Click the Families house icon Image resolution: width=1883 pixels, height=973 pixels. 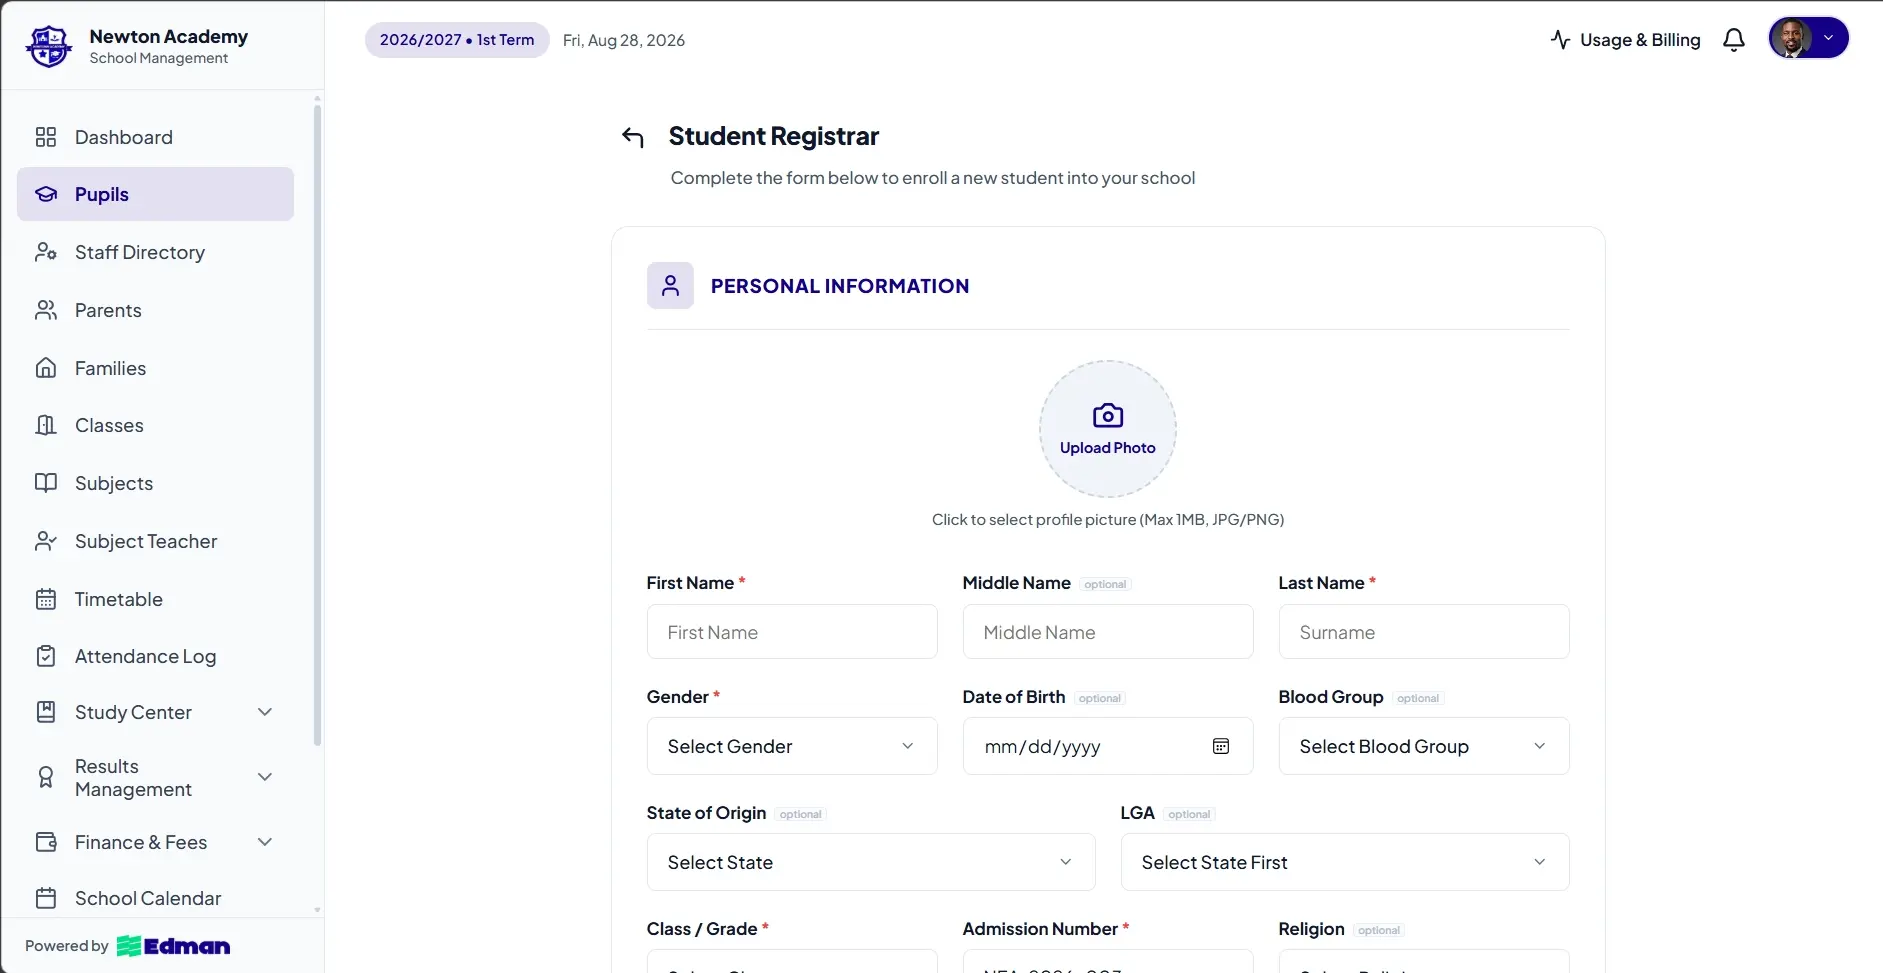point(46,368)
